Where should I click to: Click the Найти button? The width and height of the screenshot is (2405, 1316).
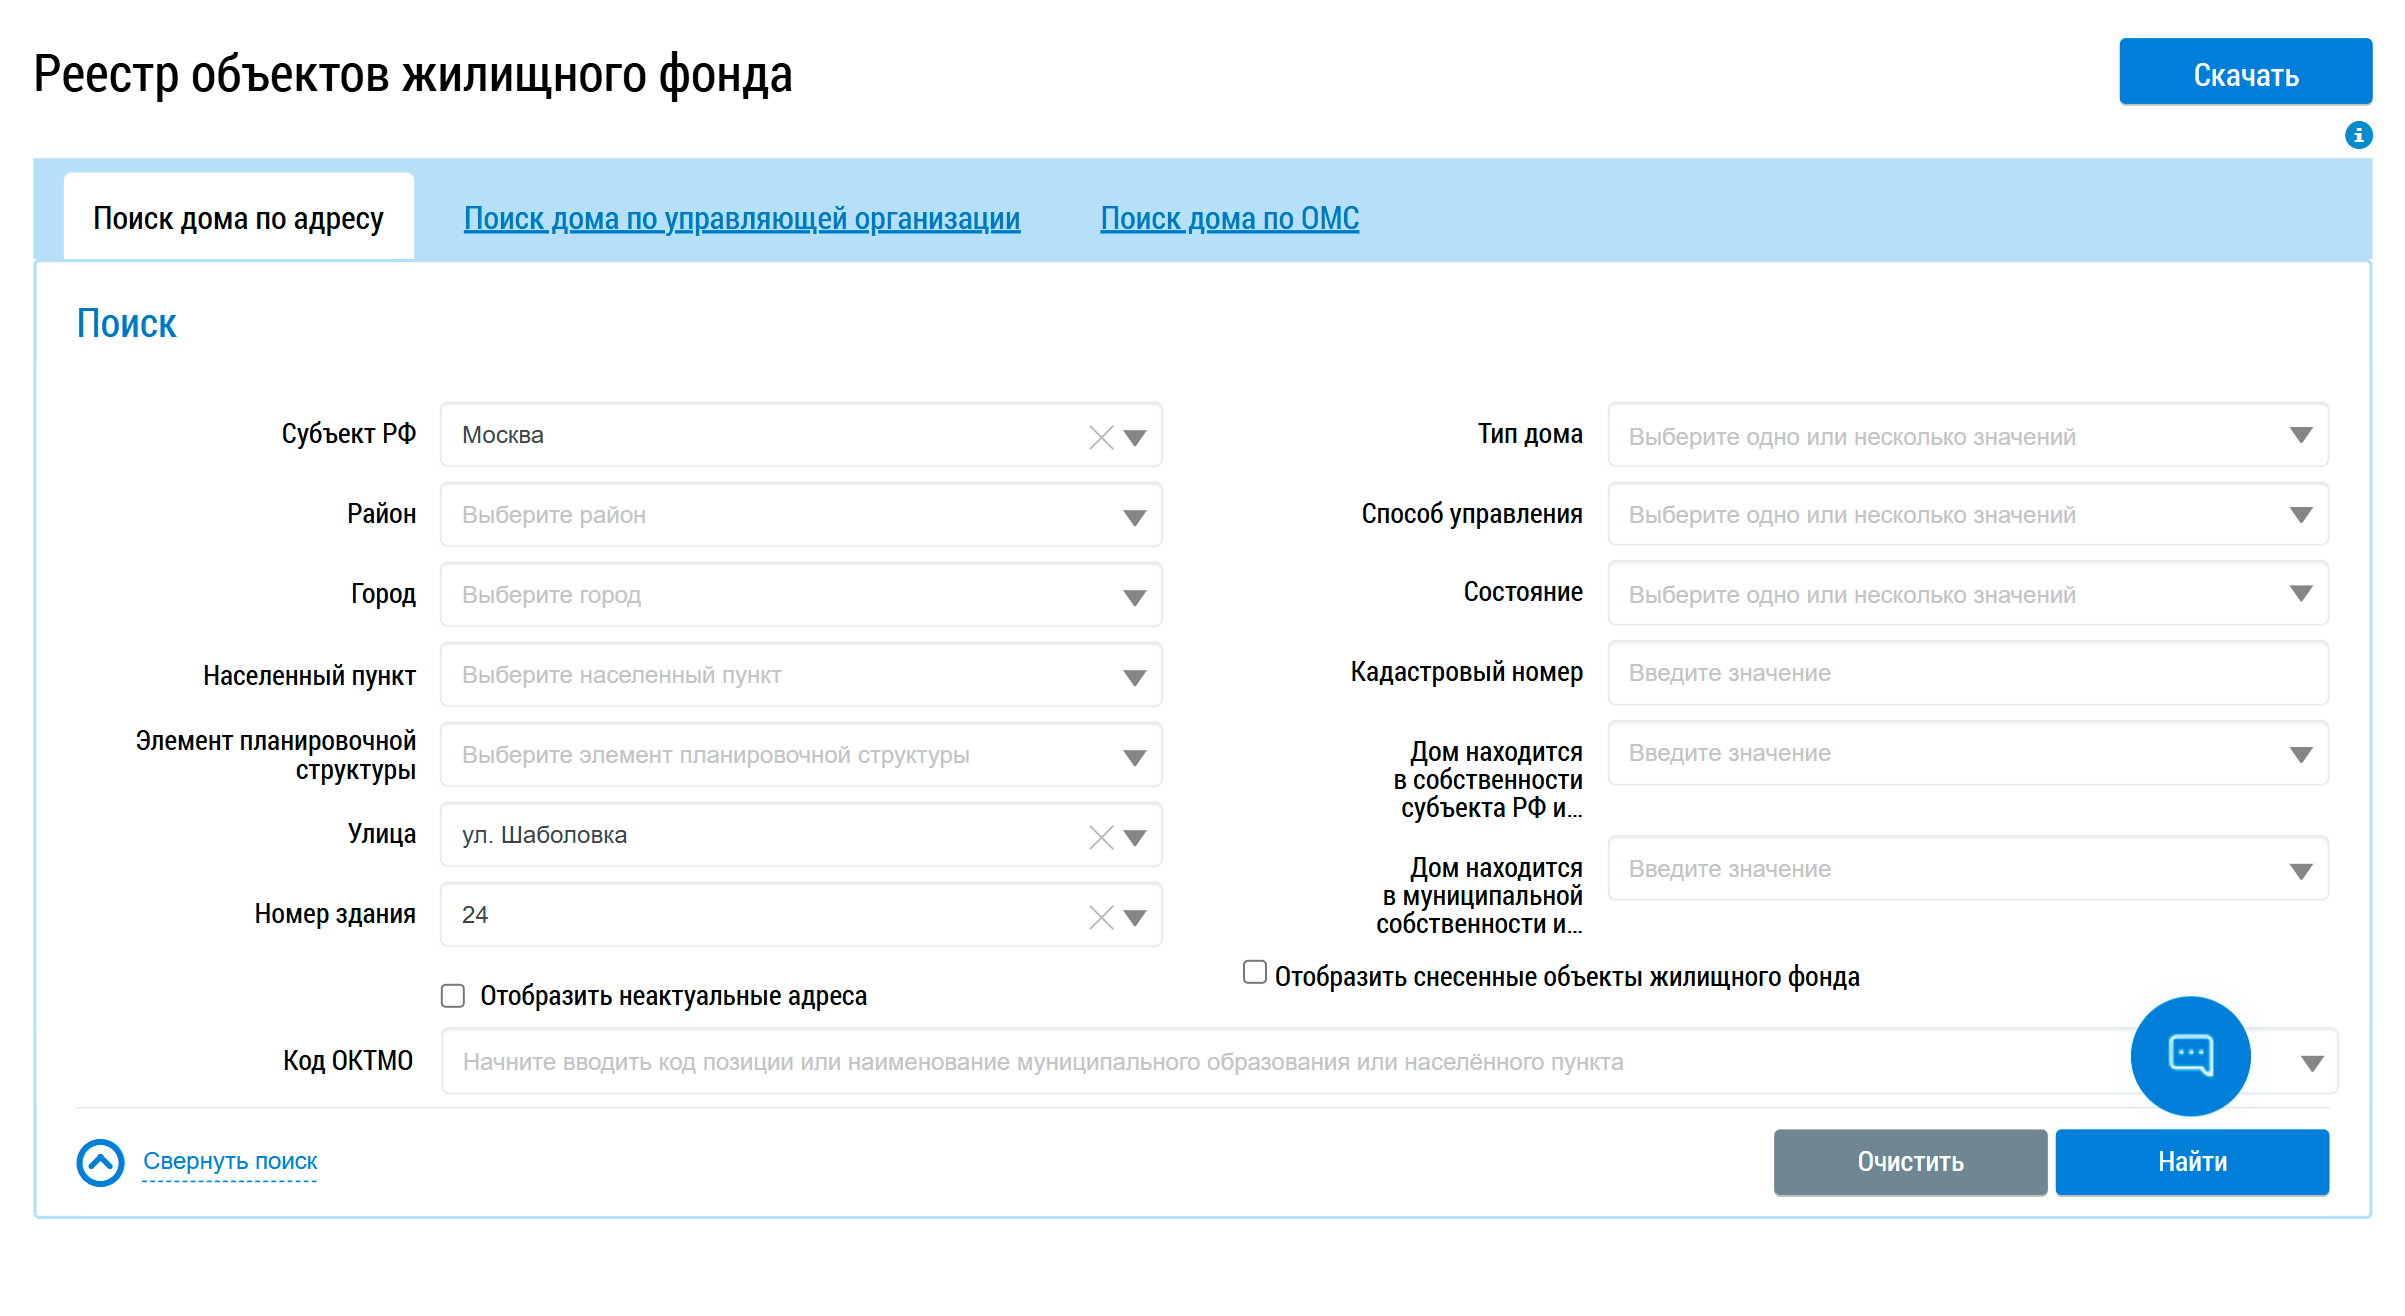pos(2192,1162)
